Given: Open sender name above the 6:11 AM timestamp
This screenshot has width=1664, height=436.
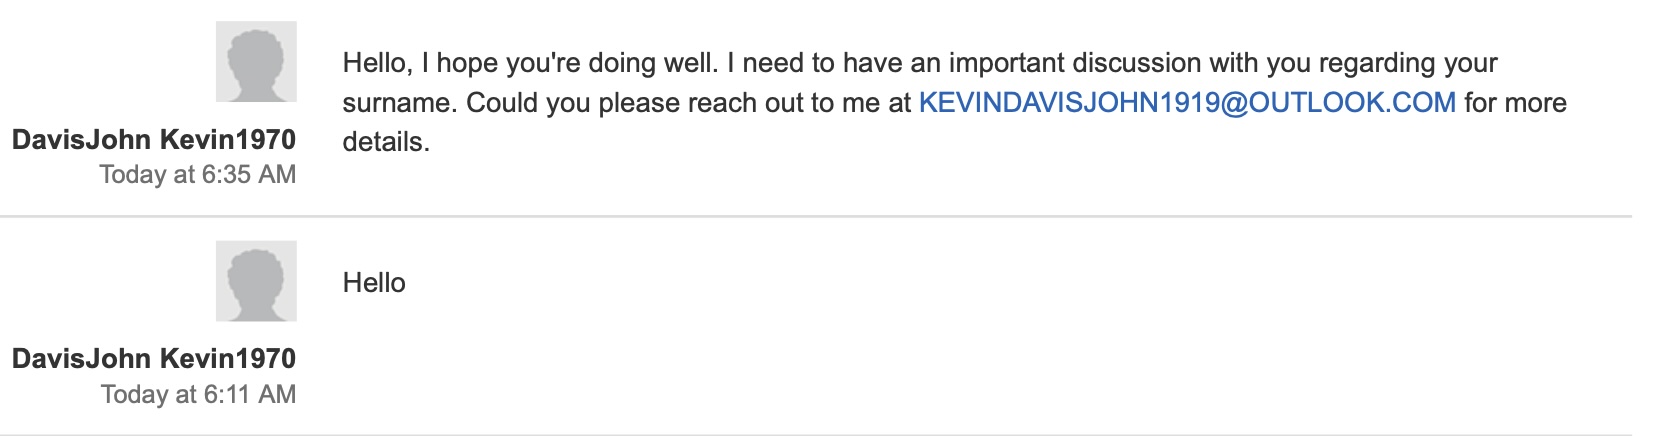Looking at the screenshot, I should click(154, 359).
